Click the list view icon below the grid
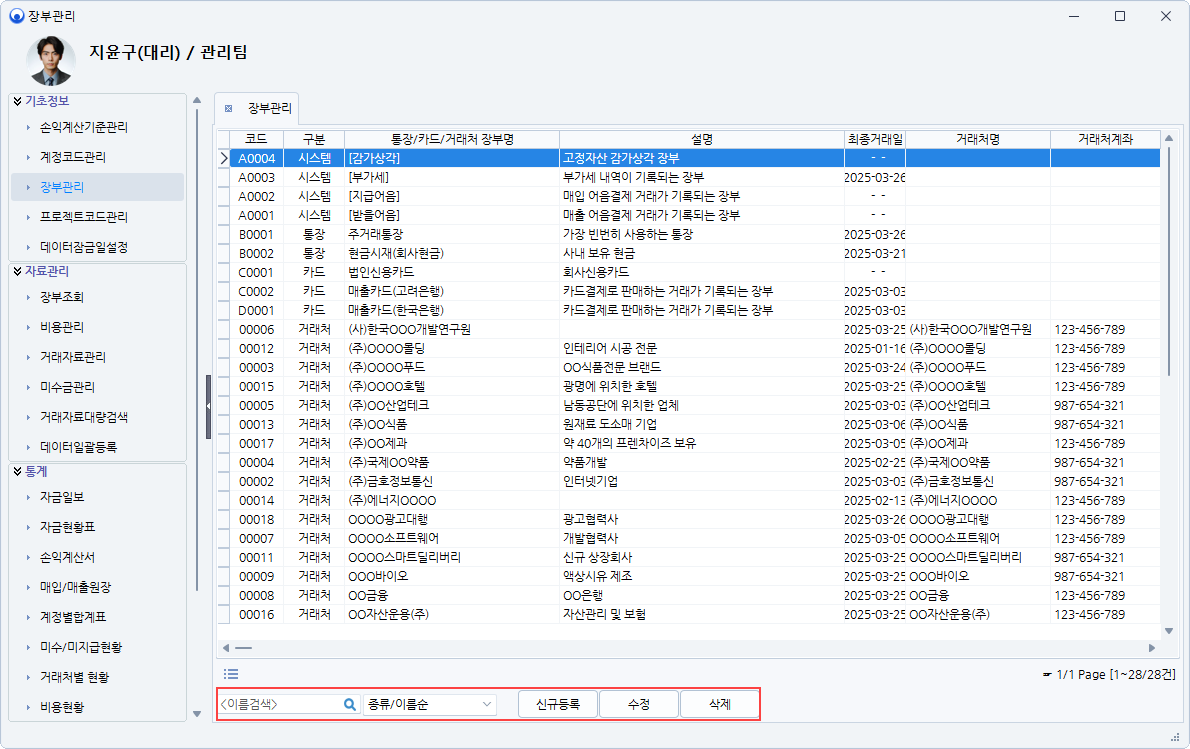 (231, 674)
